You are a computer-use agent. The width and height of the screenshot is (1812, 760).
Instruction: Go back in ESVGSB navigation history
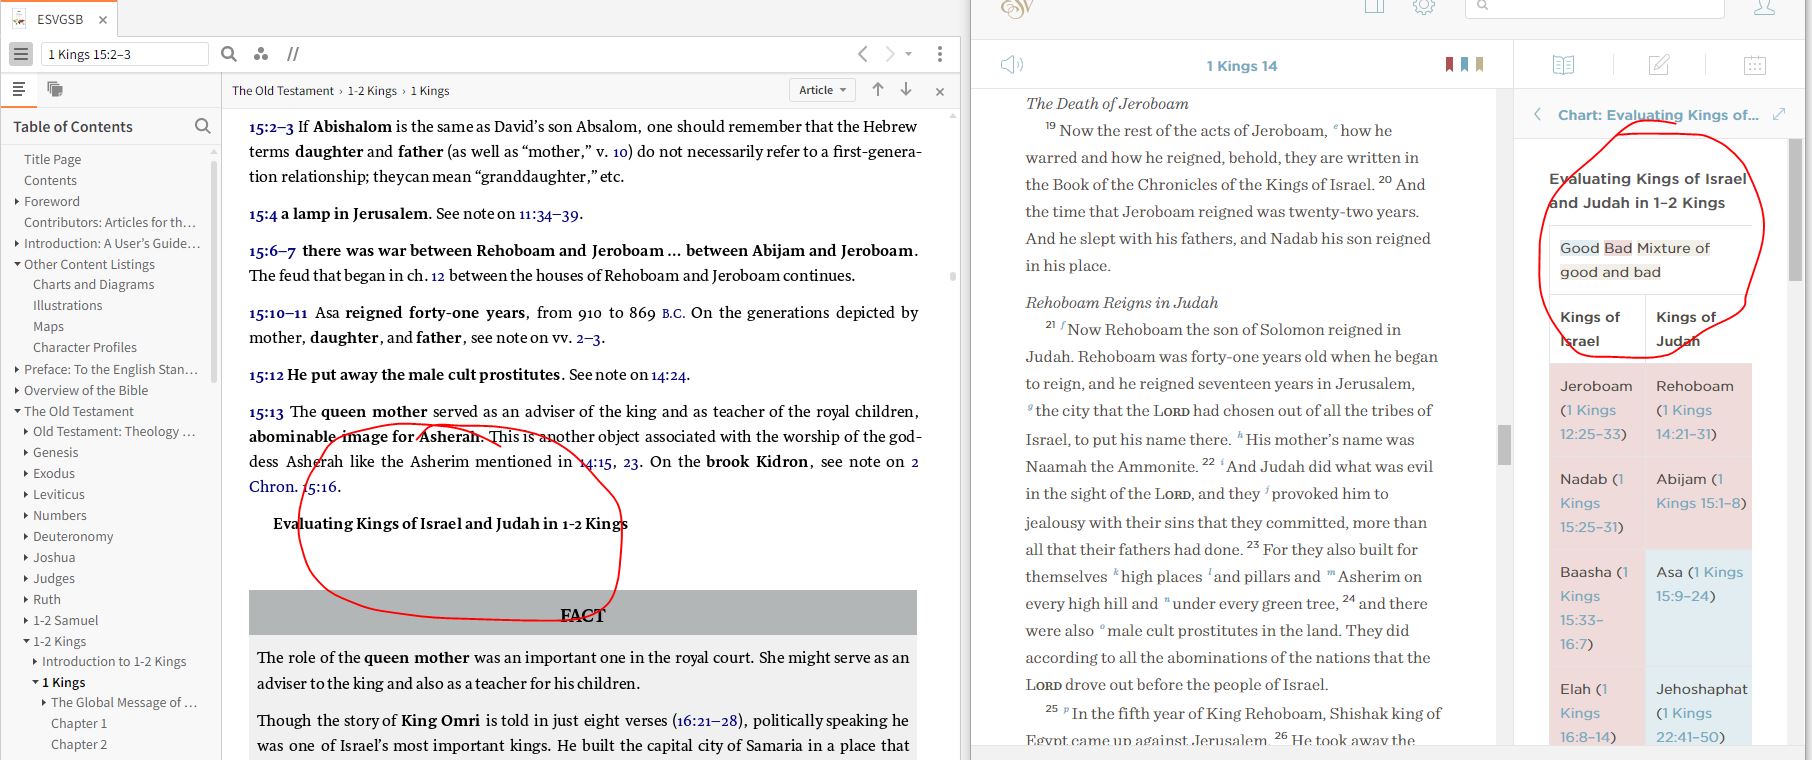[863, 54]
